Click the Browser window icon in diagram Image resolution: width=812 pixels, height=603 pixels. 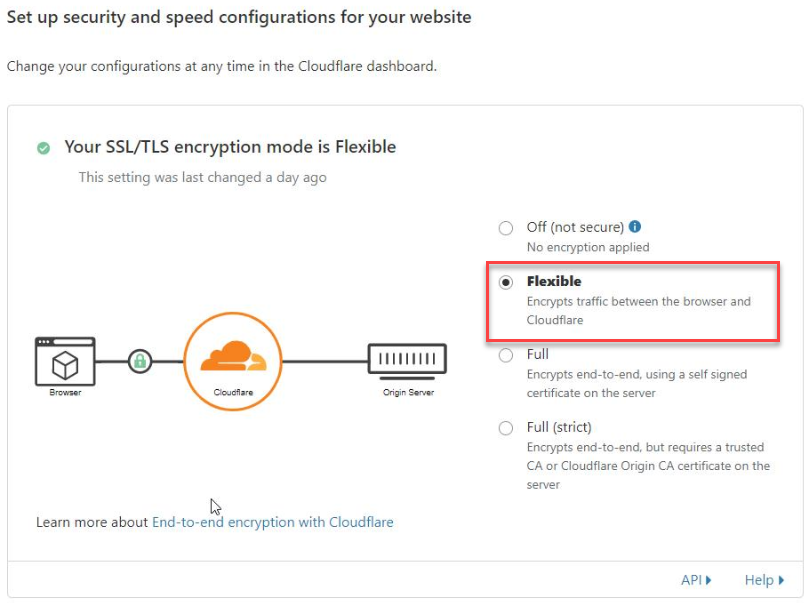[65, 362]
